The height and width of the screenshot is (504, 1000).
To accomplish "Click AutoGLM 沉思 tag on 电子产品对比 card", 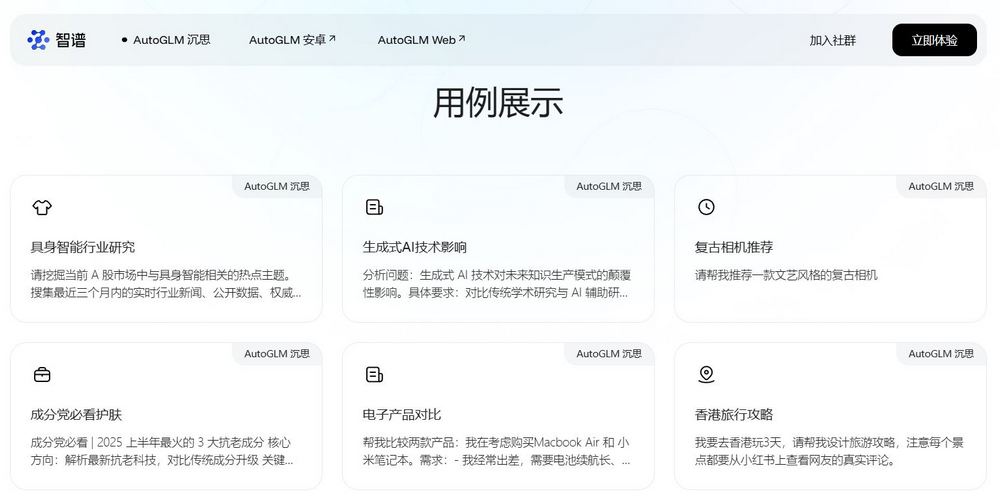I will [x=609, y=353].
